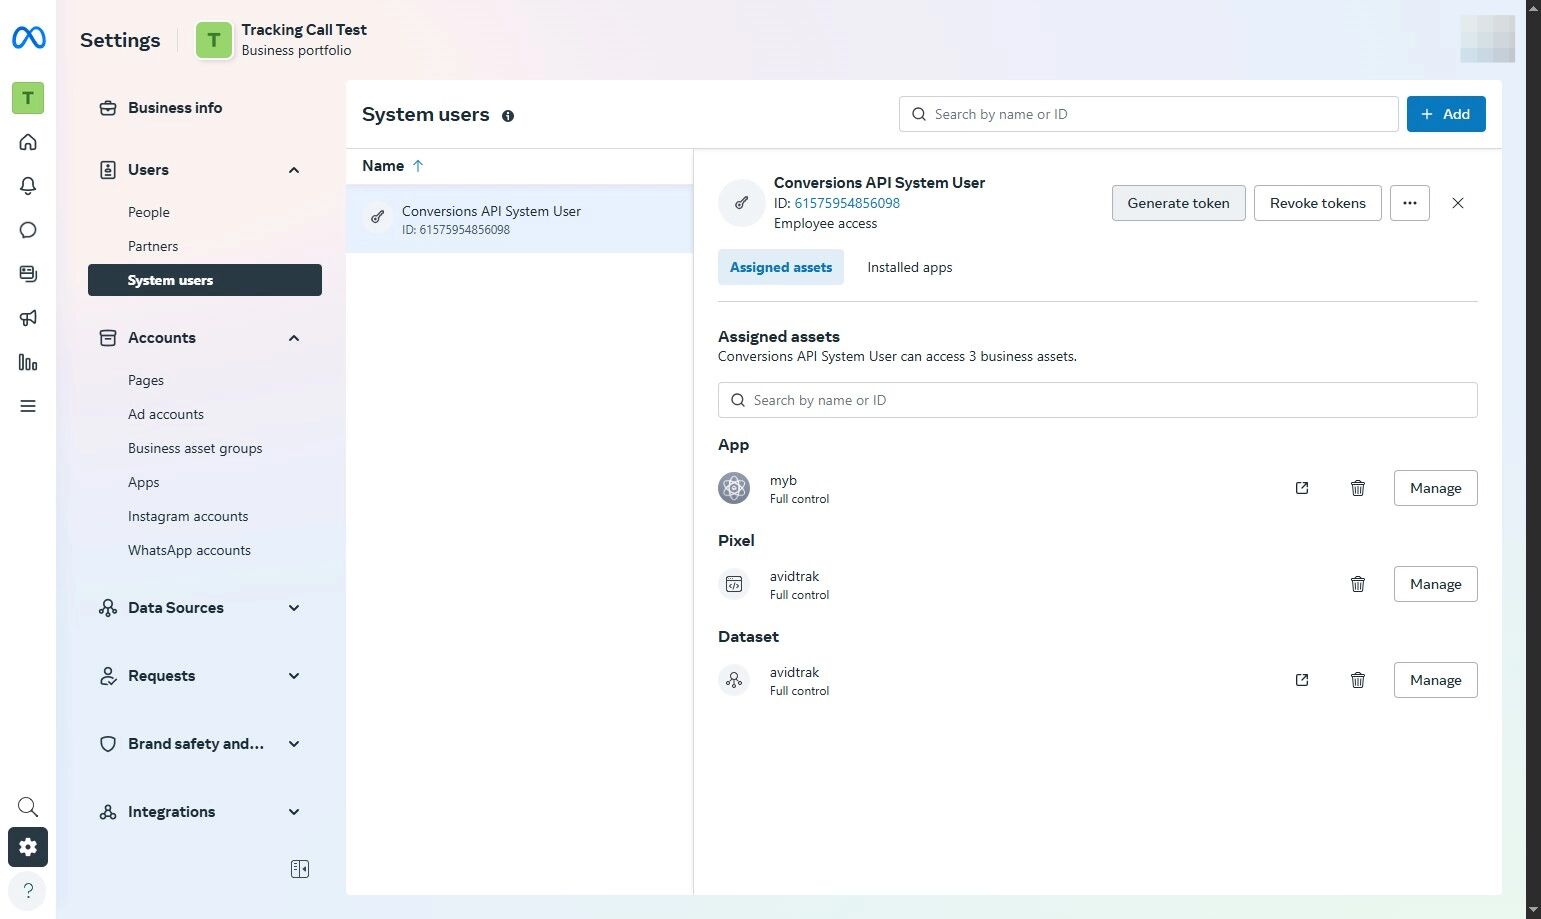
Task: Remove myb app with trash icon
Action: tap(1358, 488)
